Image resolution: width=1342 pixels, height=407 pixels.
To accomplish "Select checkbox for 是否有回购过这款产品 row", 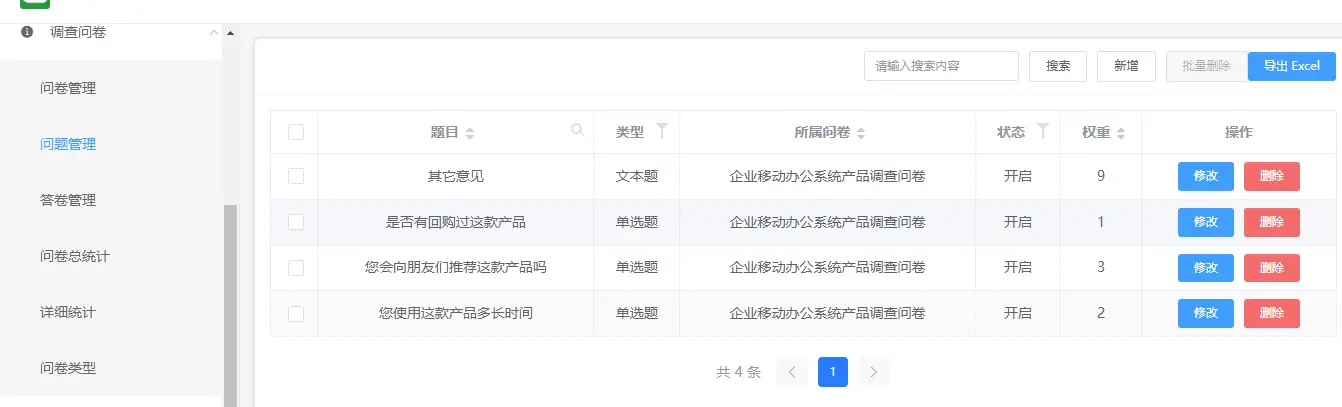I will click(296, 222).
